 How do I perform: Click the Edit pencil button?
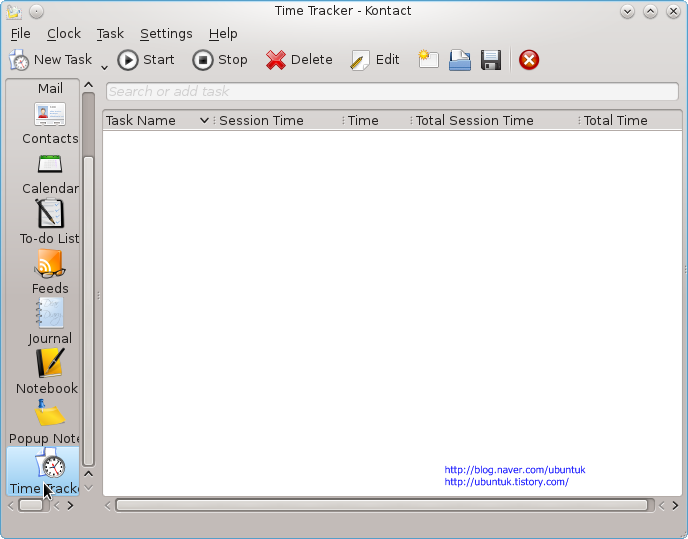375,60
